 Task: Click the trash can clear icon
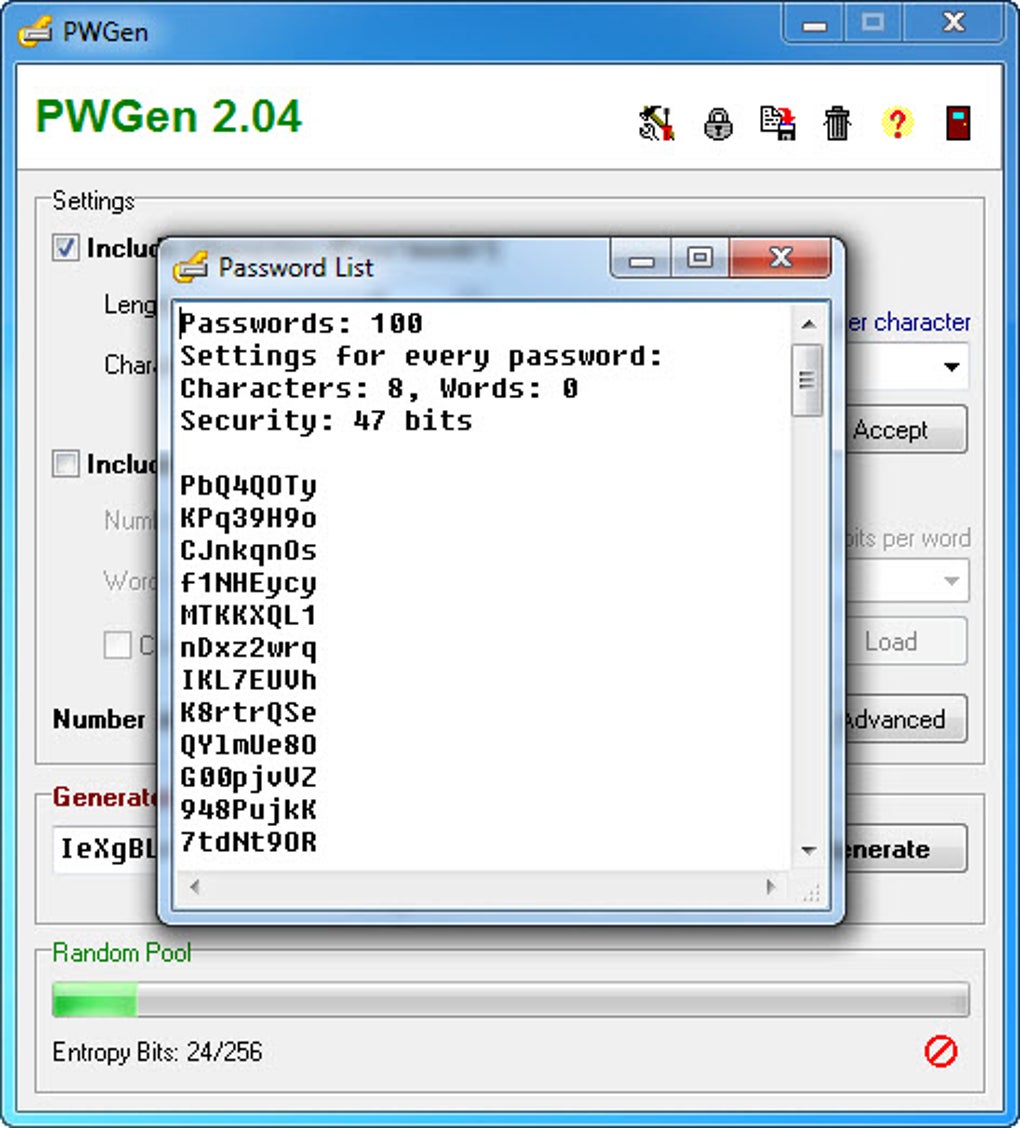click(837, 123)
